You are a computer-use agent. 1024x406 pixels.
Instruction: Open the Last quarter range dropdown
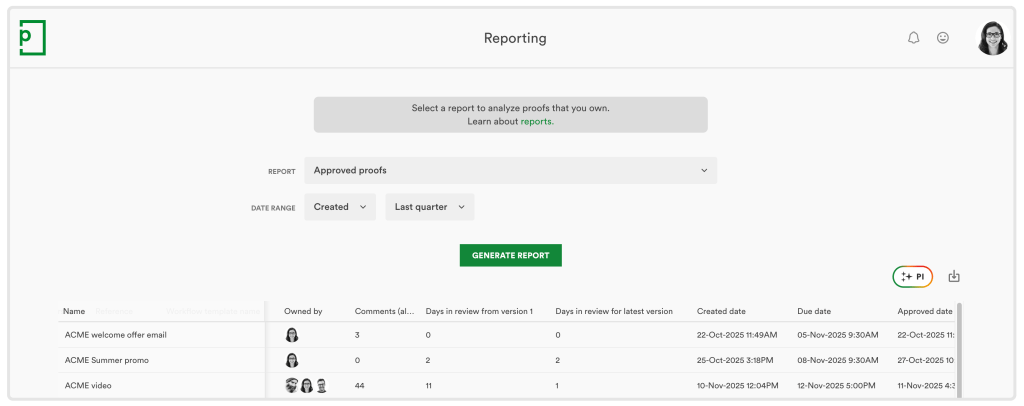[430, 207]
